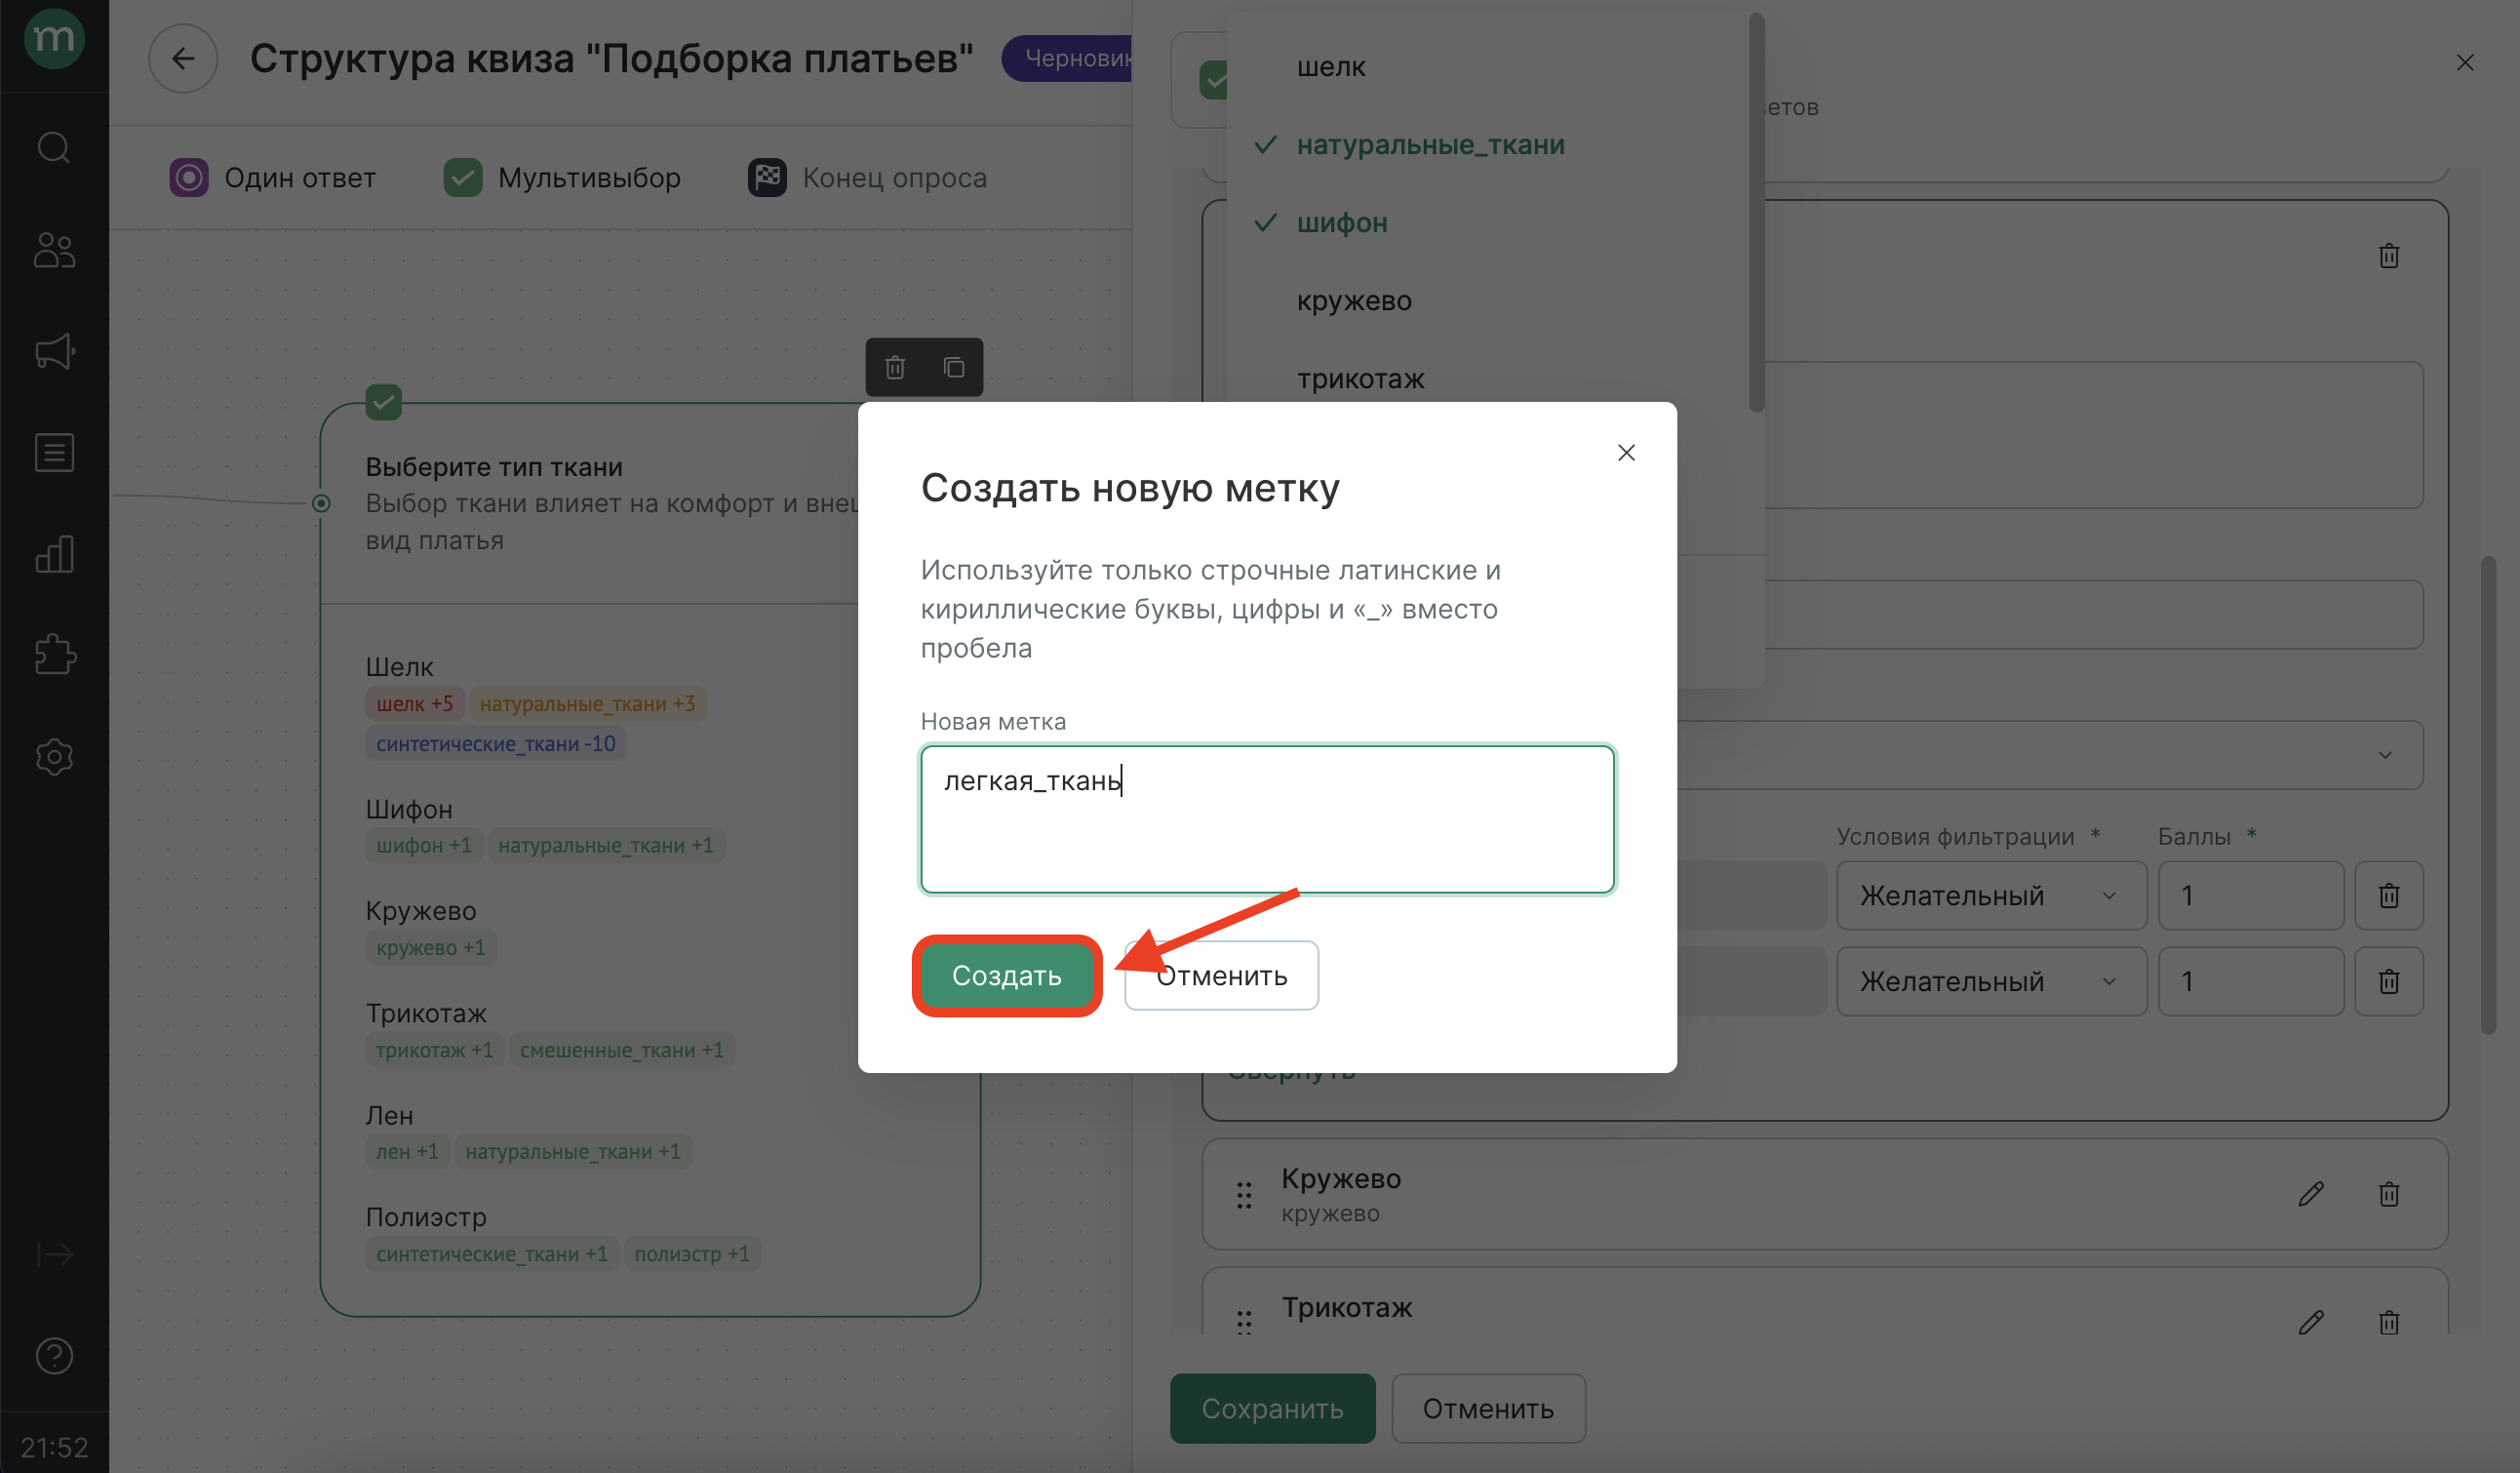Open second Желательный filter condition dropdown
The image size is (2520, 1473).
coord(1990,981)
